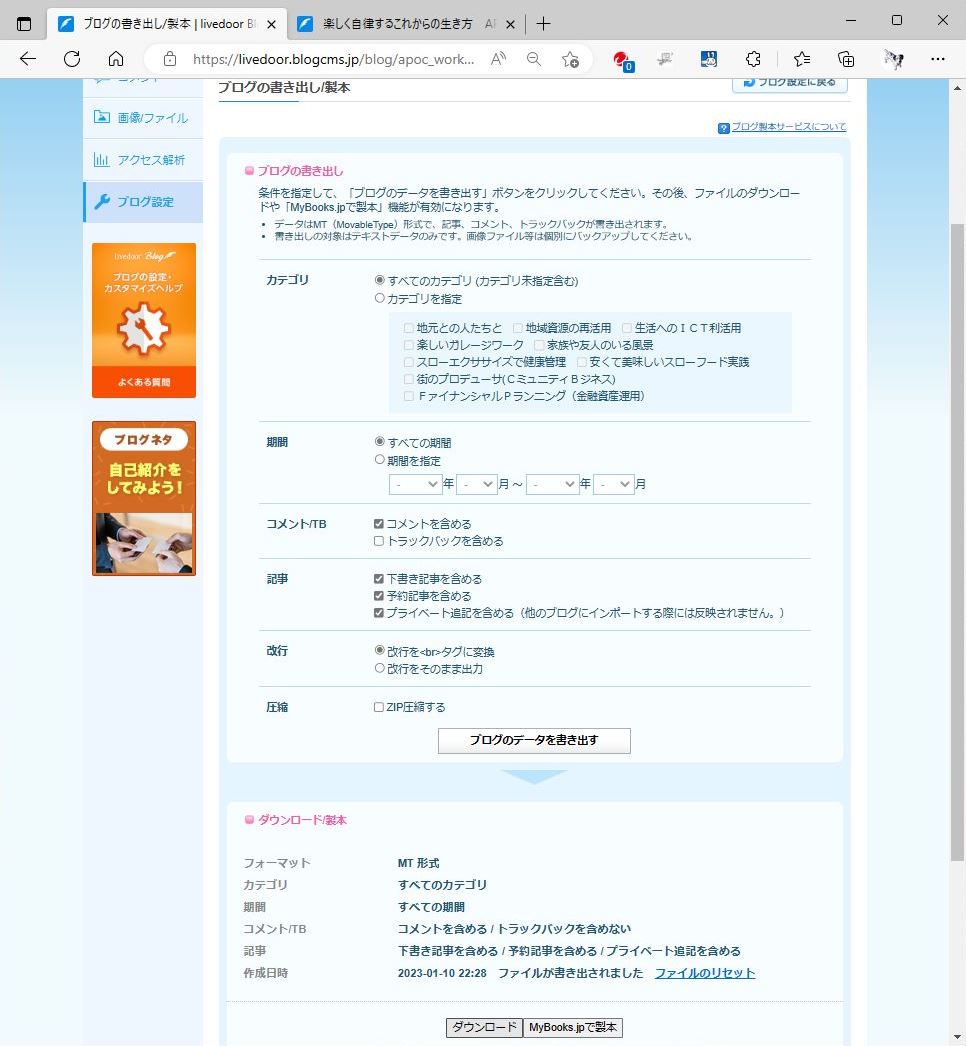Click the ダウンロード button
The image size is (966, 1046).
[484, 1027]
